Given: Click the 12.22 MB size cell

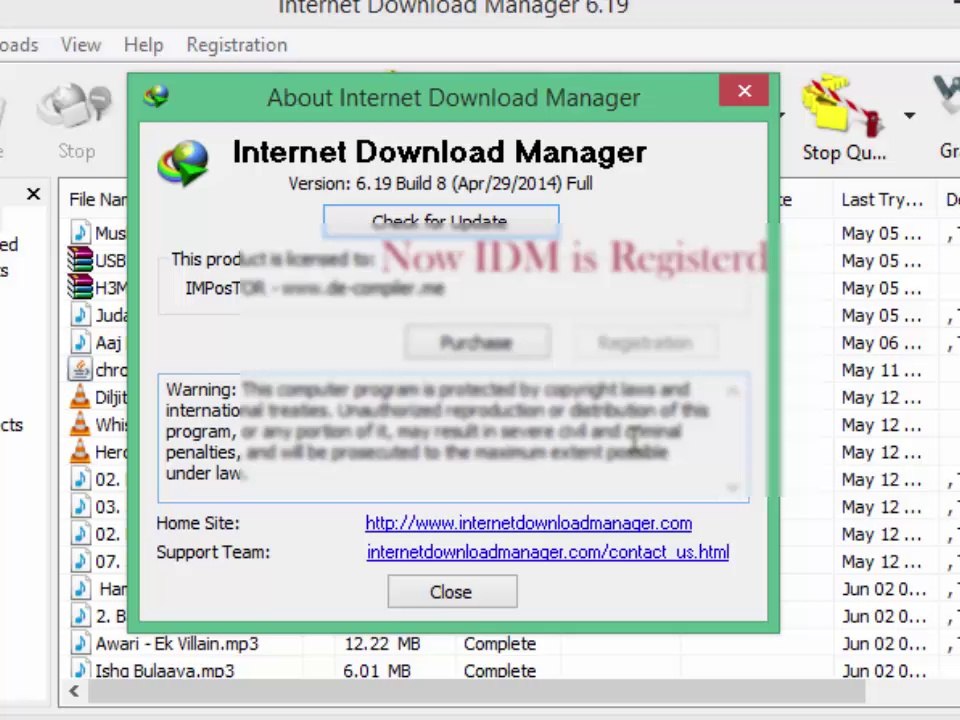Looking at the screenshot, I should 383,643.
